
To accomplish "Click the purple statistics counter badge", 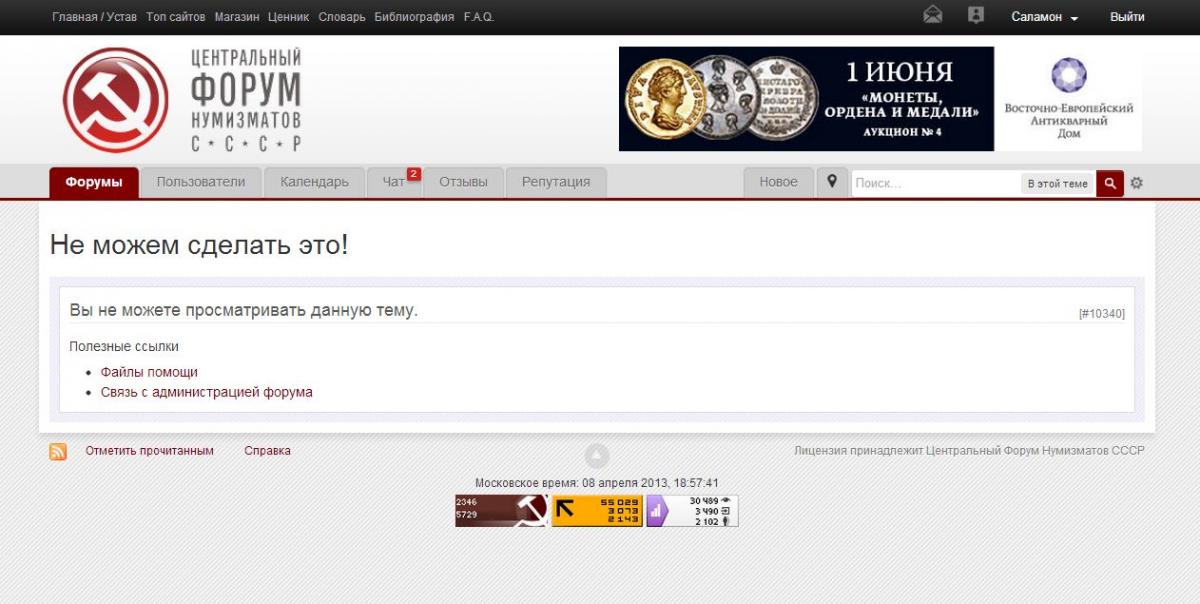I will [x=692, y=511].
